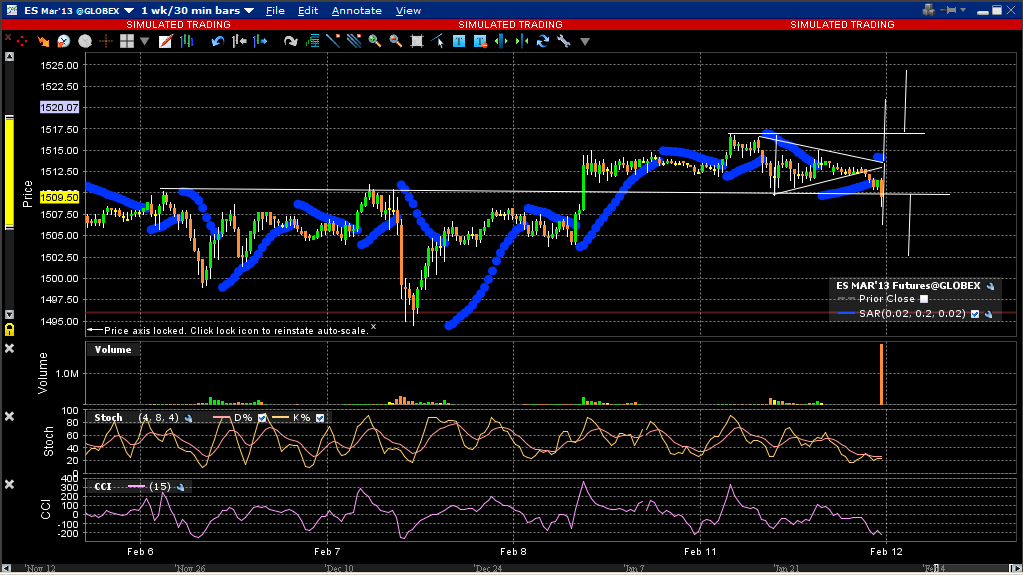Click the shift bars left arrow icon
This screenshot has height=575, width=1023.
239,41
